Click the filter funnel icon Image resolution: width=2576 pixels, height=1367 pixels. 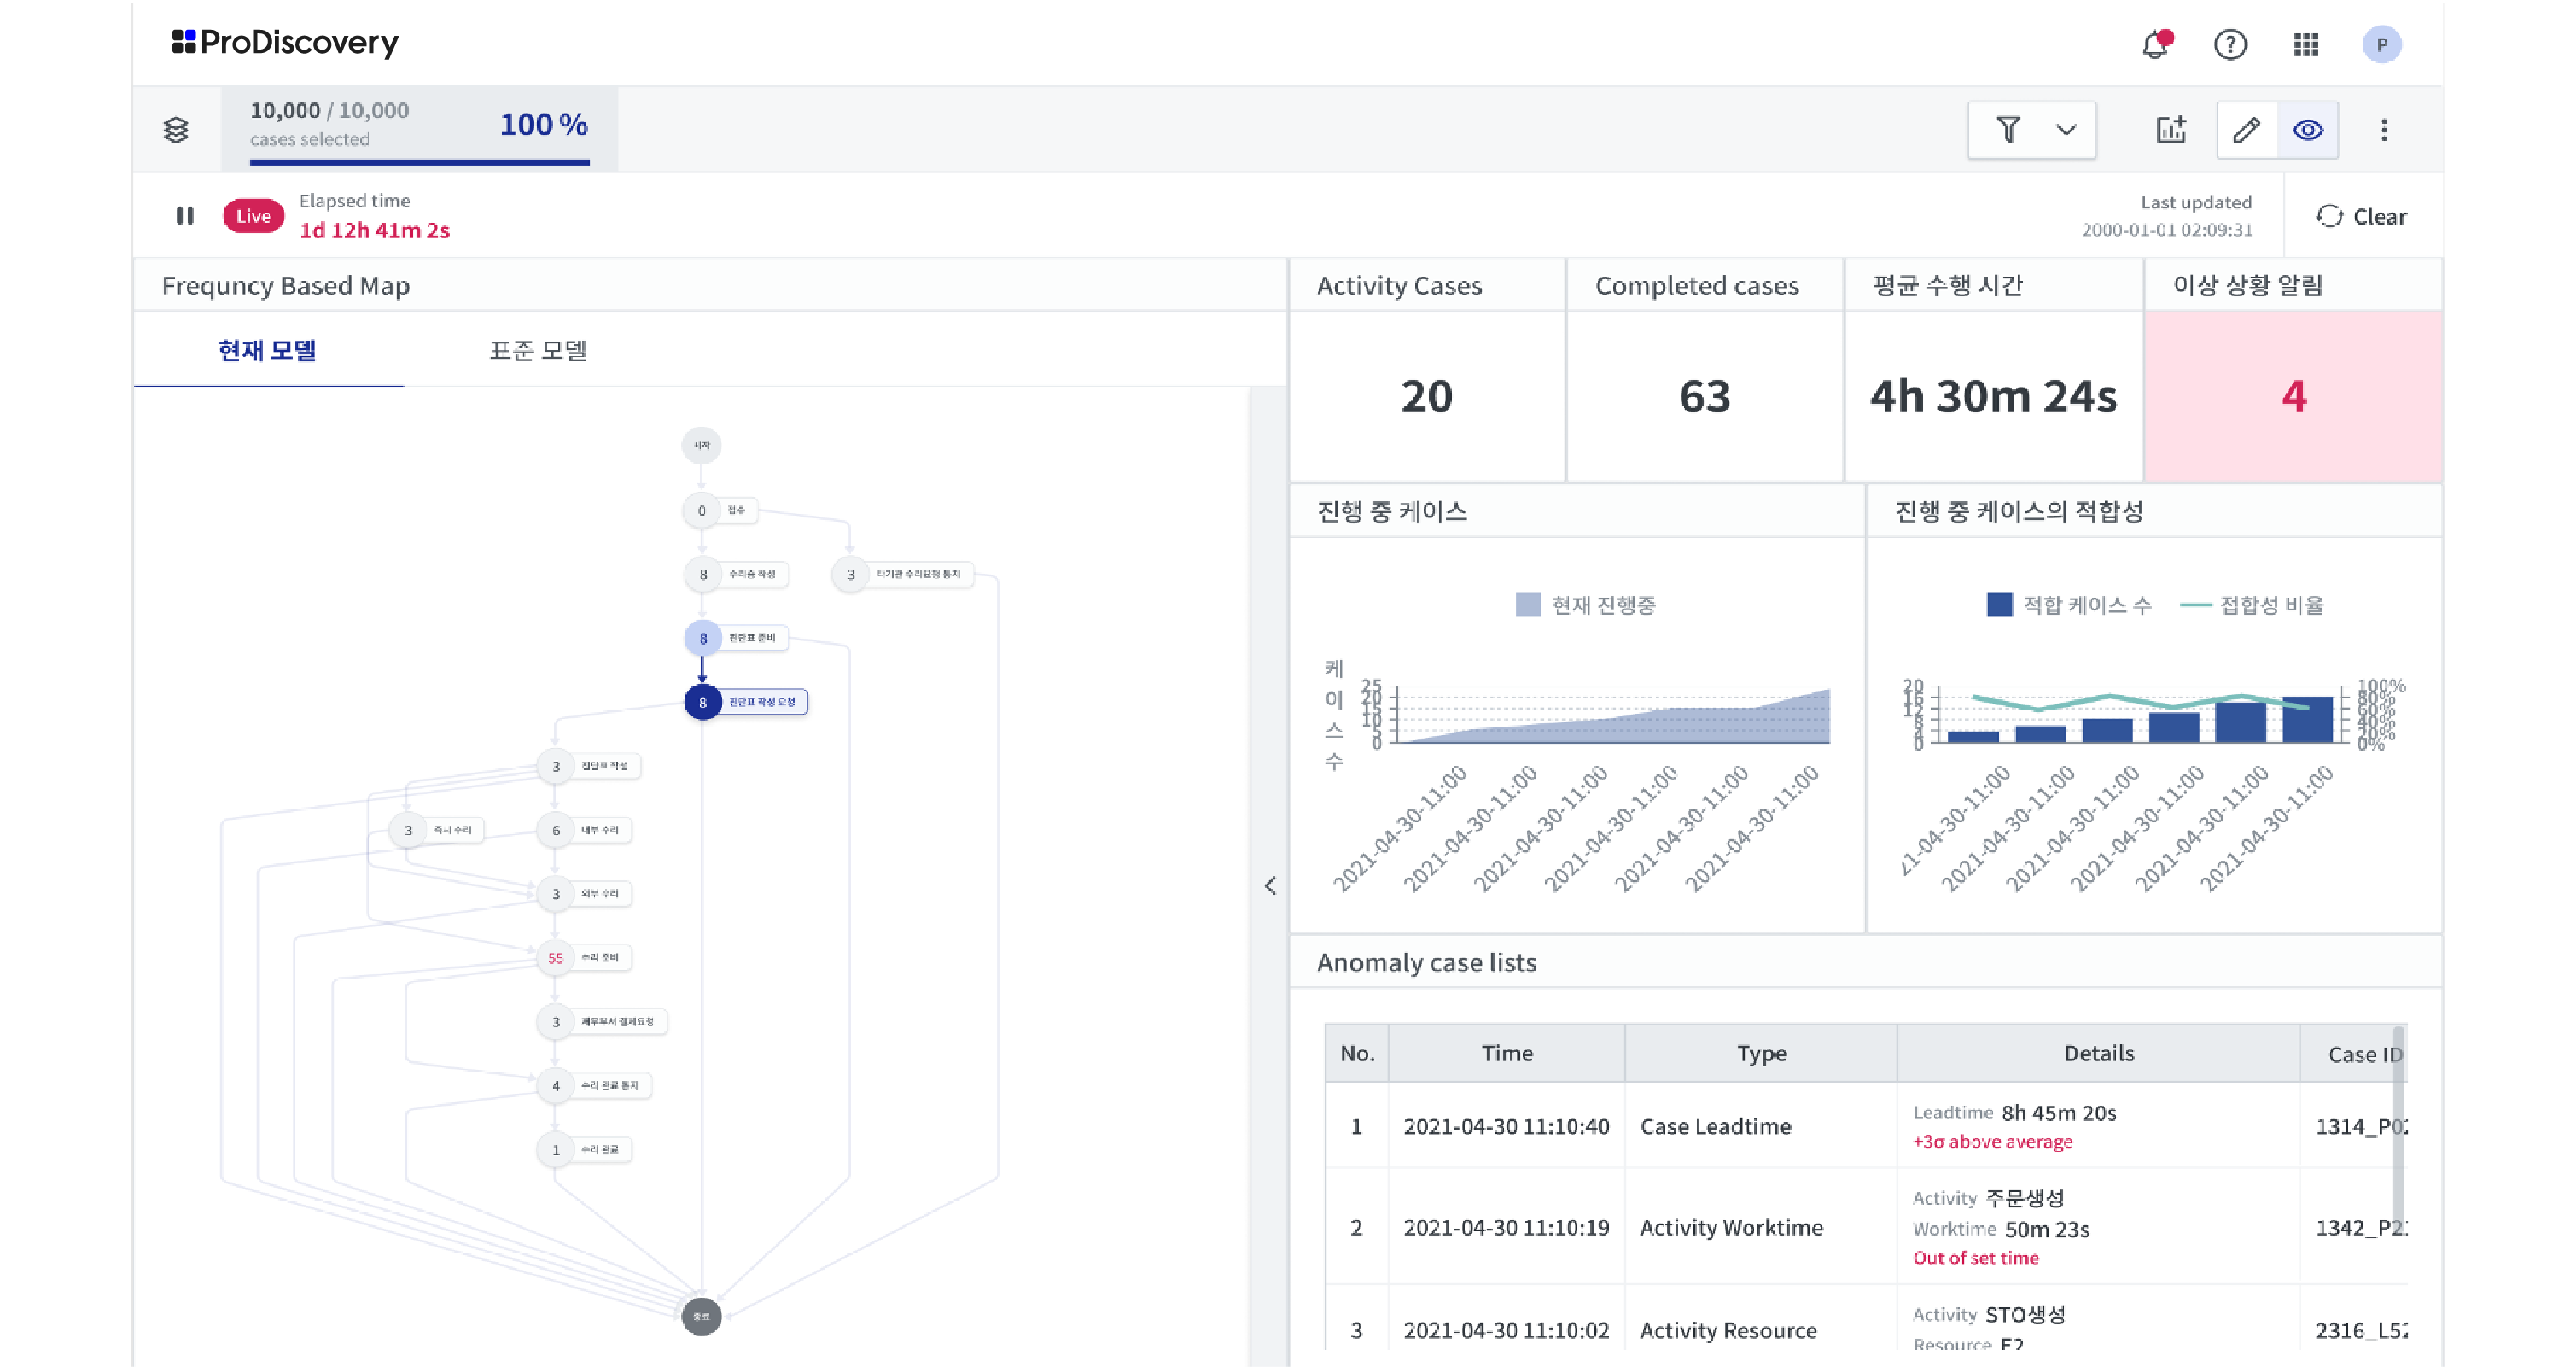pos(2008,130)
